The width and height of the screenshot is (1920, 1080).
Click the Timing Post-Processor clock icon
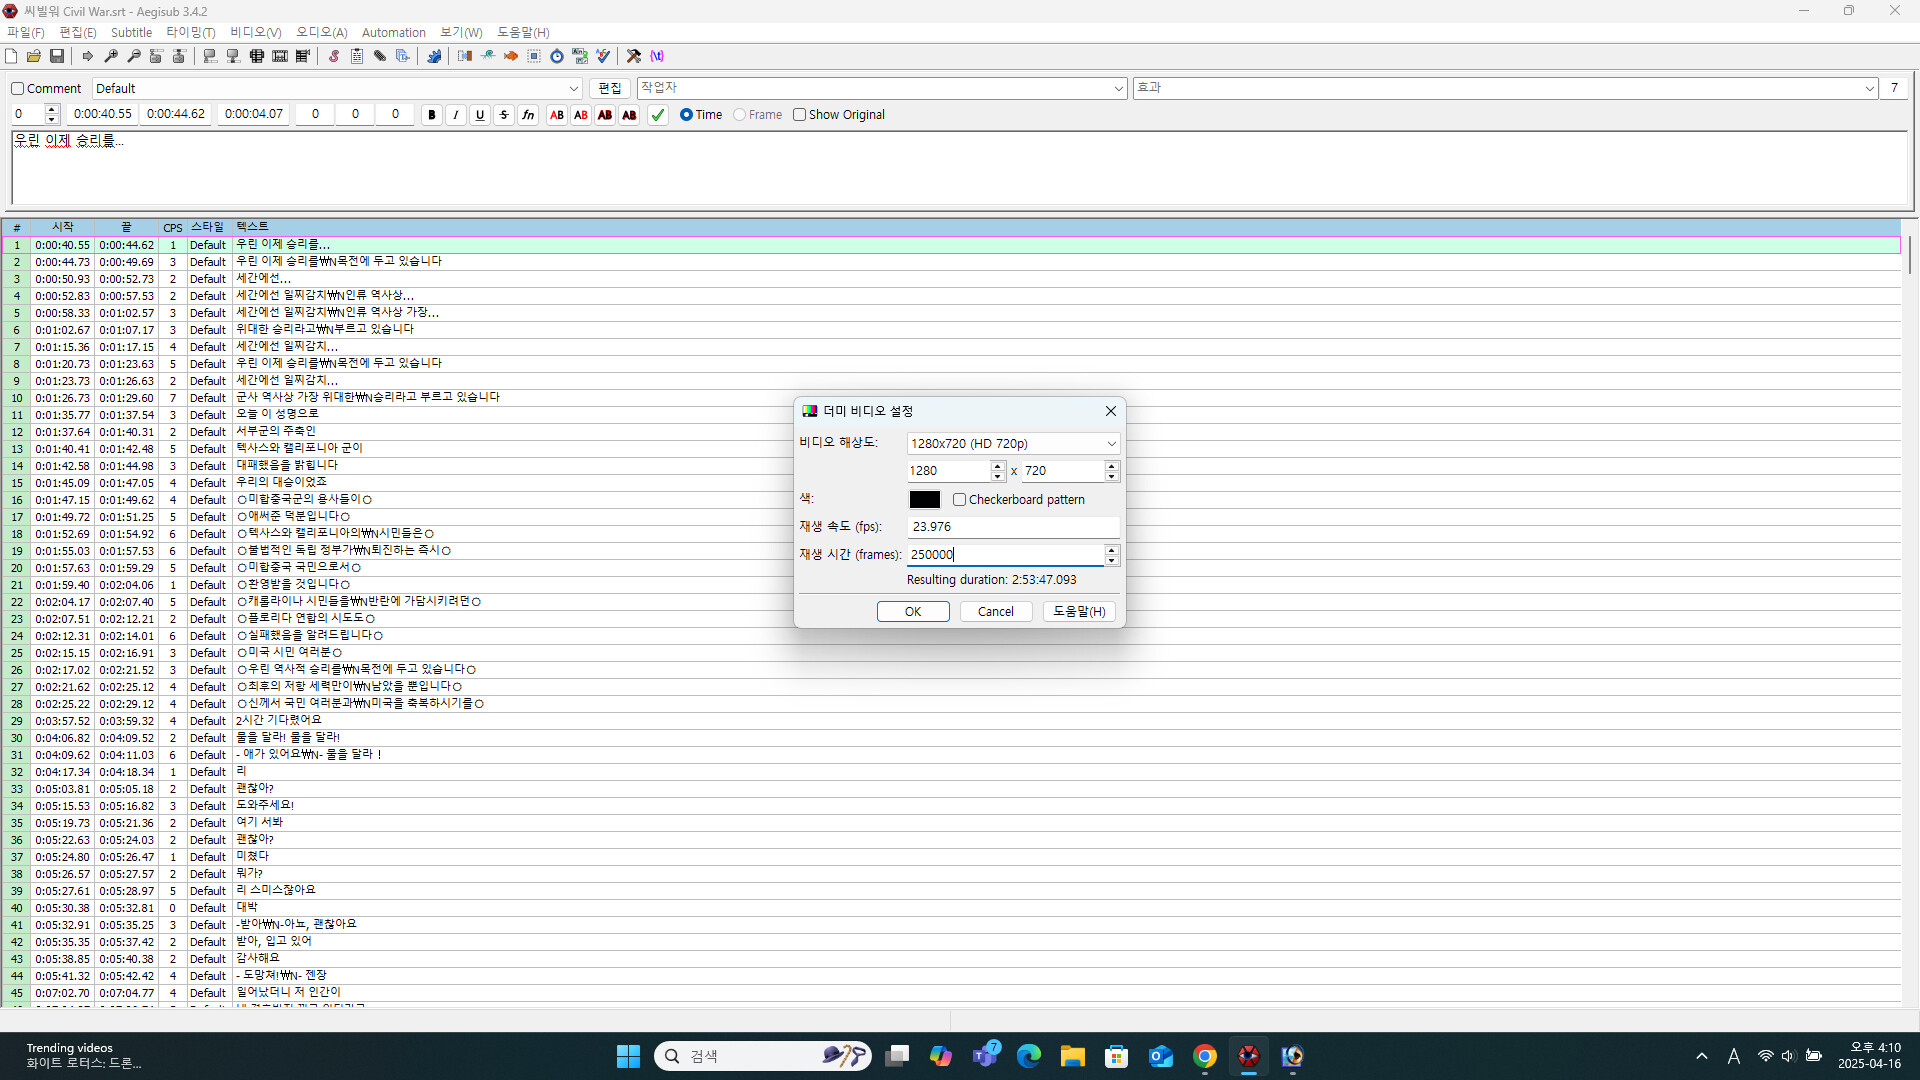point(557,56)
